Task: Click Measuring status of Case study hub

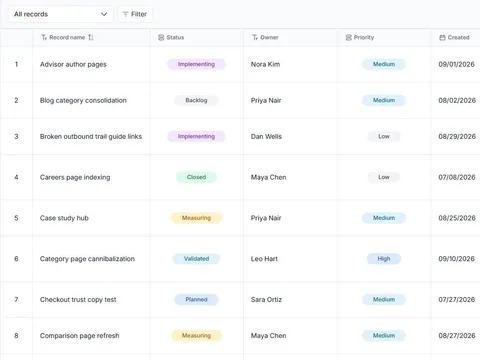Action: (x=196, y=218)
